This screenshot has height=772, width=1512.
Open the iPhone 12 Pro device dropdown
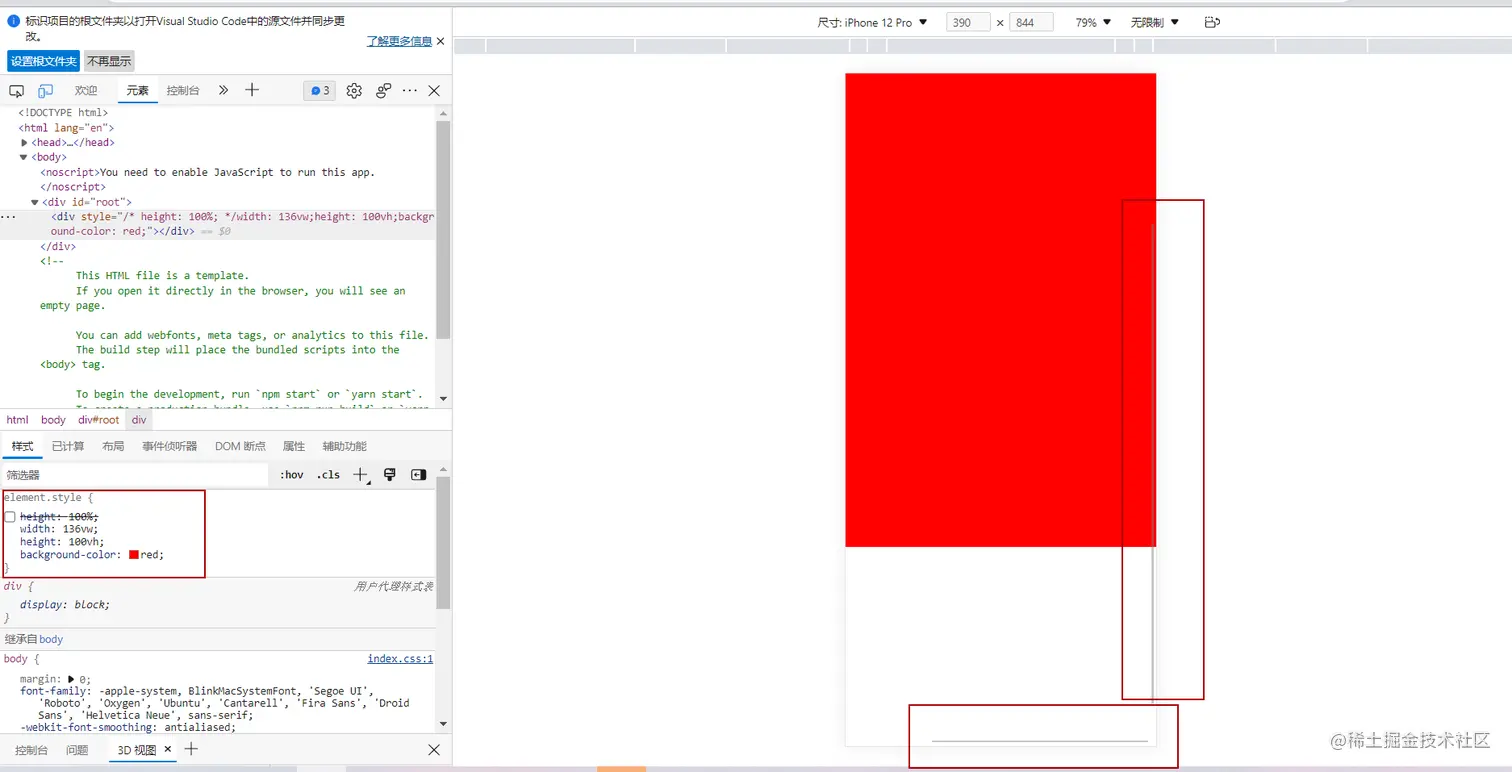click(x=872, y=22)
